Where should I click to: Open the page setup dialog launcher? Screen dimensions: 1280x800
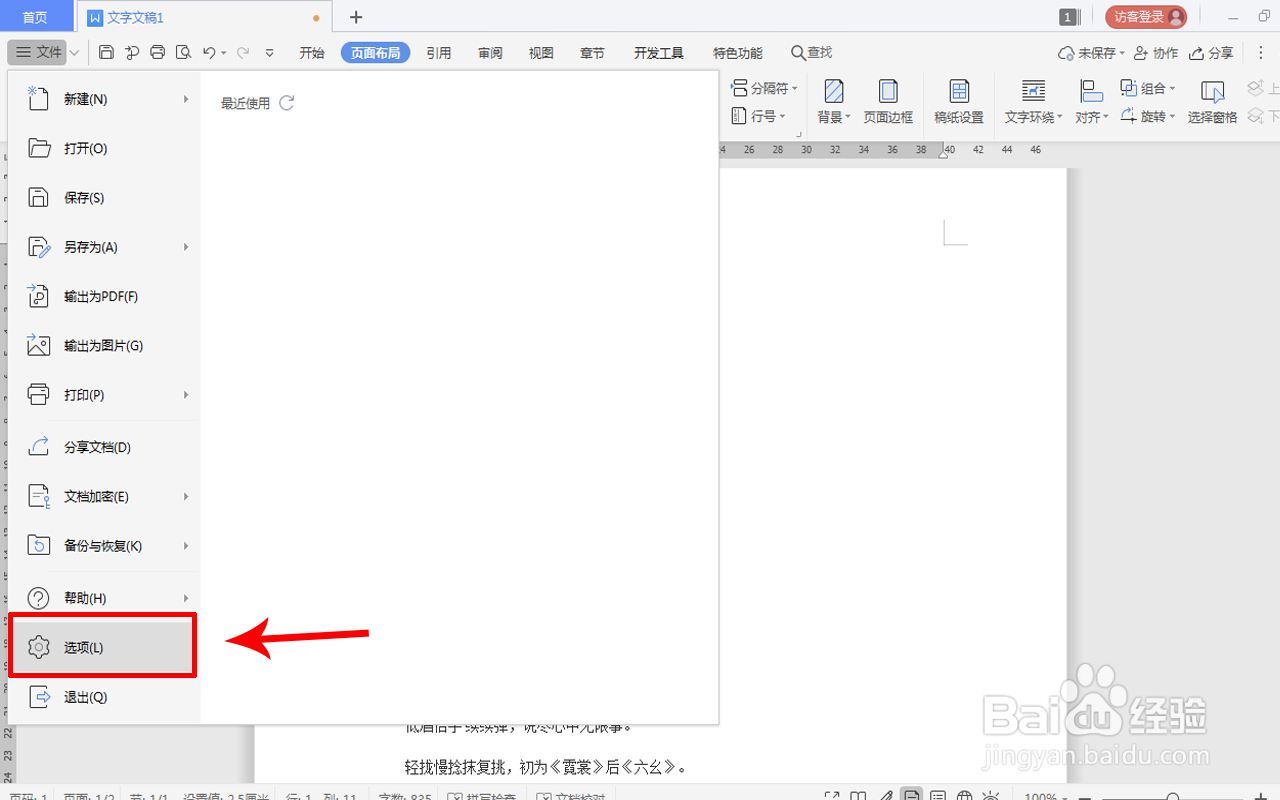[799, 133]
